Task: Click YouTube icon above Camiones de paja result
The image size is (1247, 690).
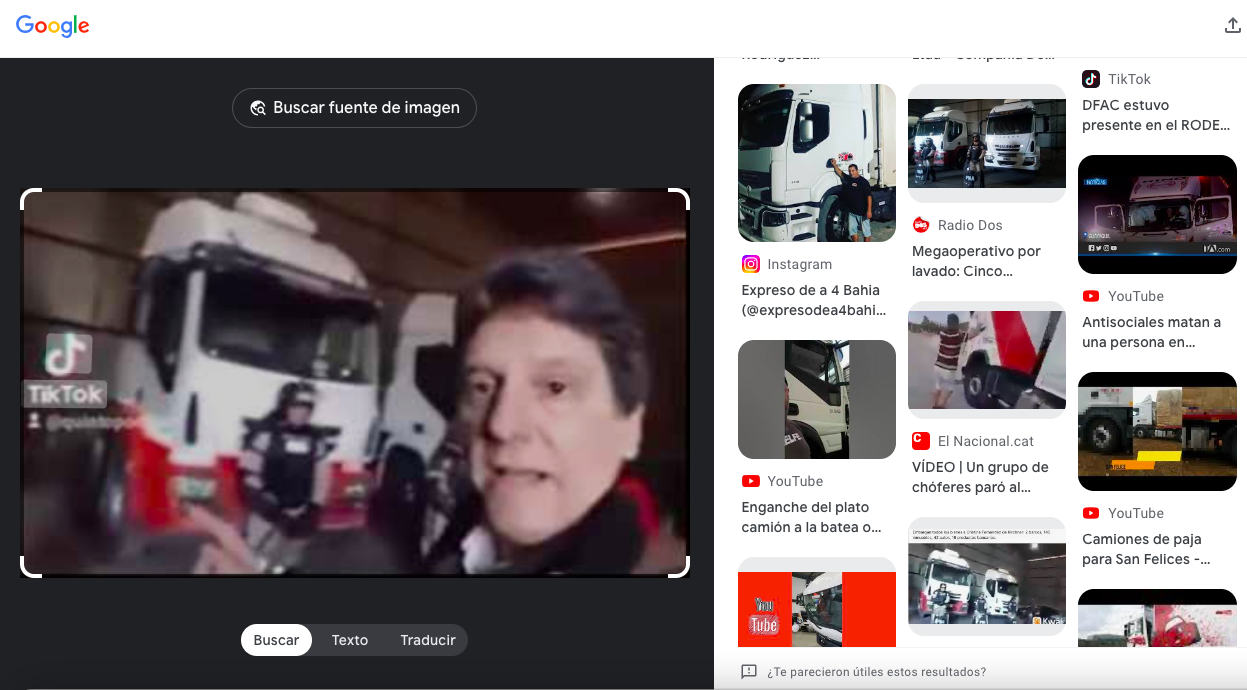Action: pos(1091,513)
